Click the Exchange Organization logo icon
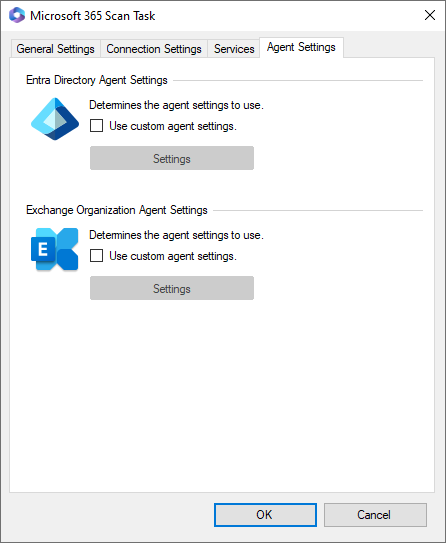This screenshot has height=543, width=446. [x=55, y=249]
